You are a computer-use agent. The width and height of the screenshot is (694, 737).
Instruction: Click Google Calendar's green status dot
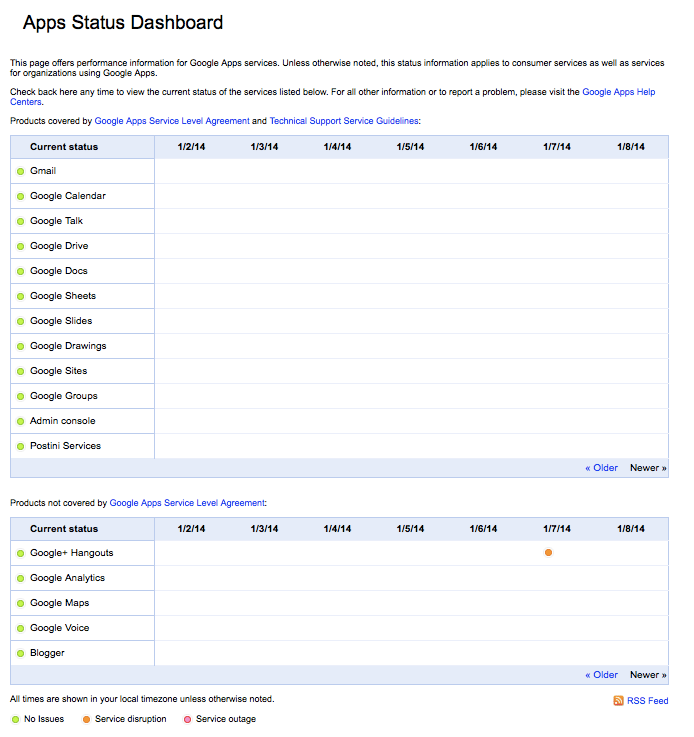[x=20, y=196]
